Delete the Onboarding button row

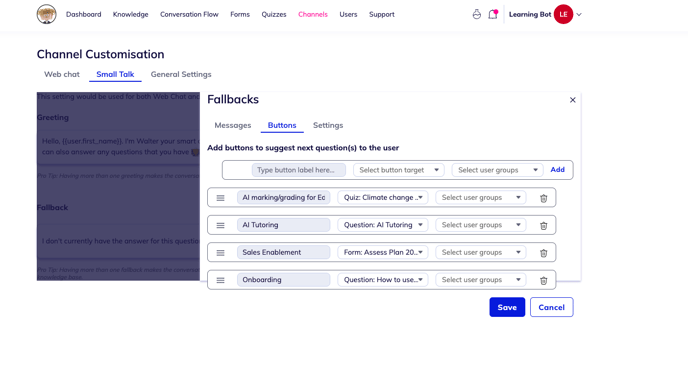pyautogui.click(x=544, y=280)
